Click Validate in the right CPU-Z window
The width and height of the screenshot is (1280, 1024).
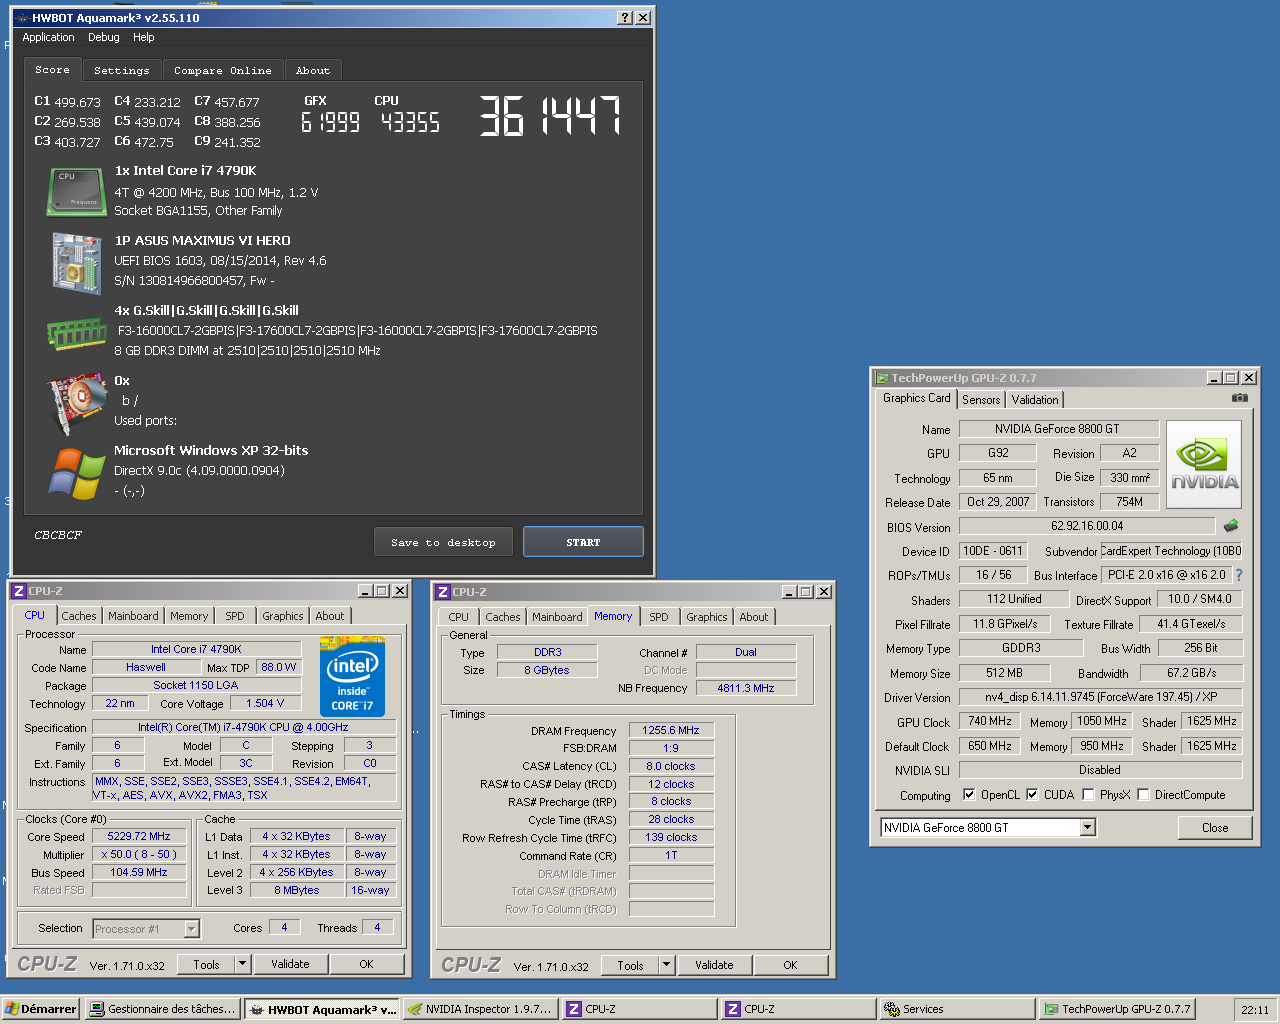point(714,965)
